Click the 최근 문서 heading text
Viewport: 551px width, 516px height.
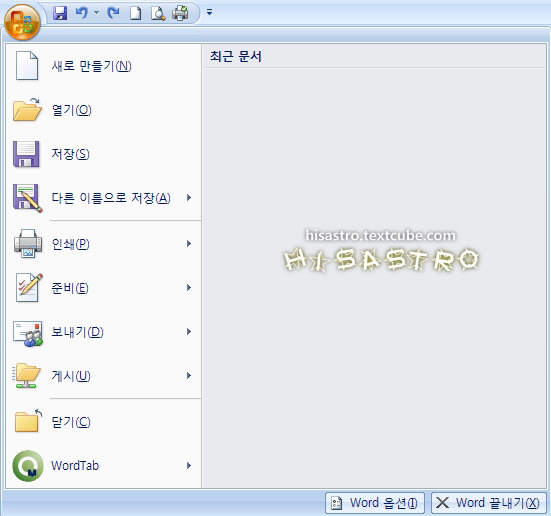(236, 56)
